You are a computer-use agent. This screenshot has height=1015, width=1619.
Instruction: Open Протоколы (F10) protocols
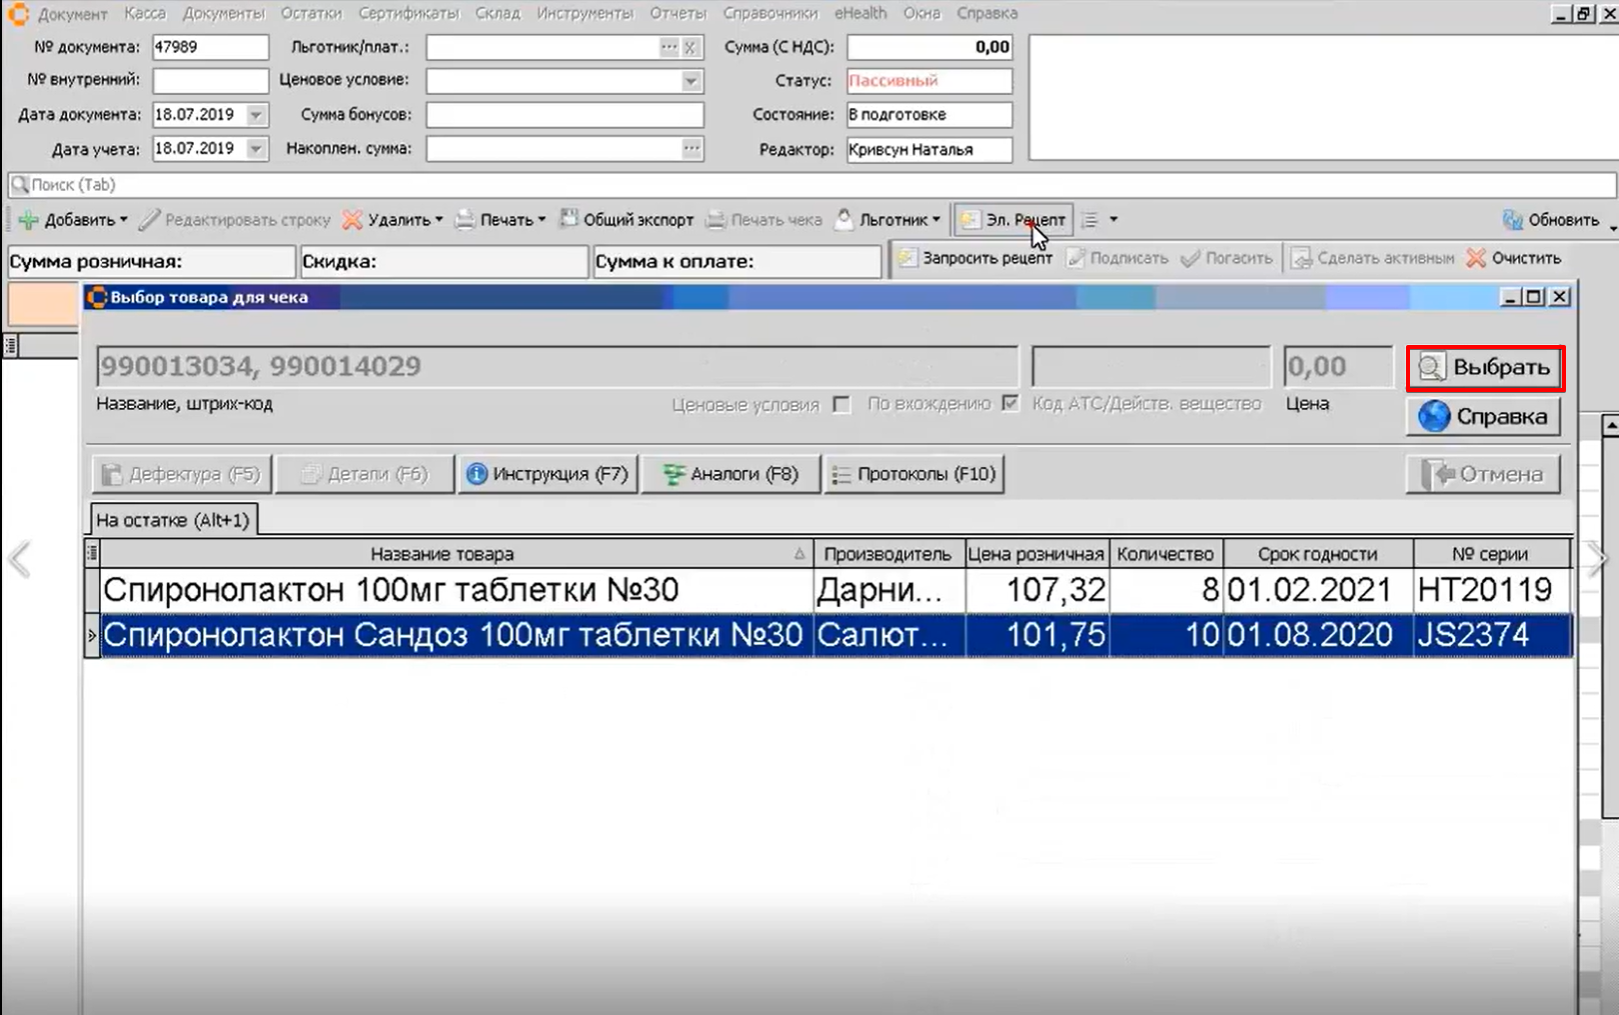click(914, 474)
